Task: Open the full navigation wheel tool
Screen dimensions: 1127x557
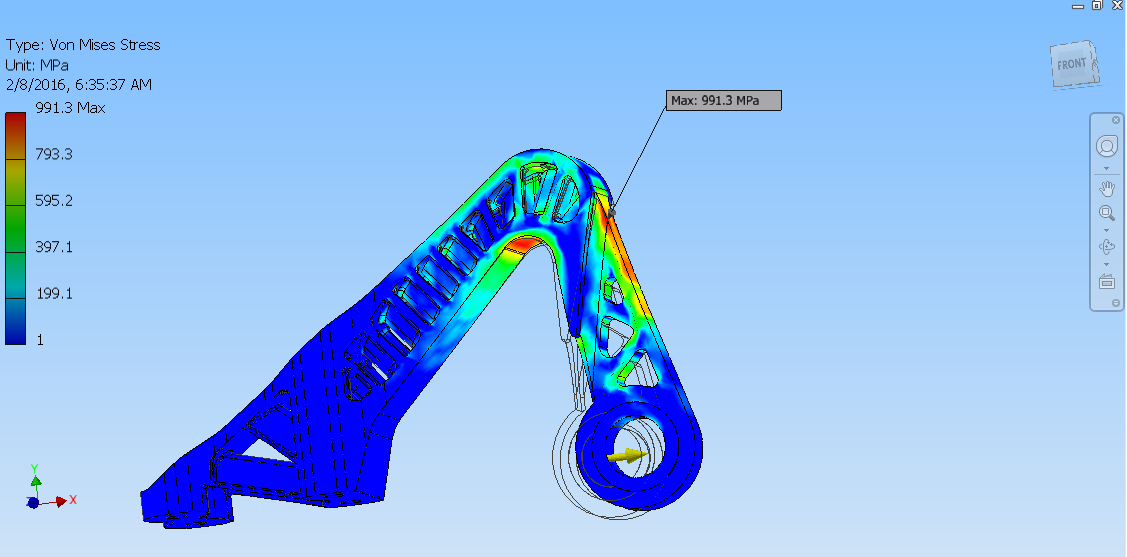Action: [x=1106, y=147]
